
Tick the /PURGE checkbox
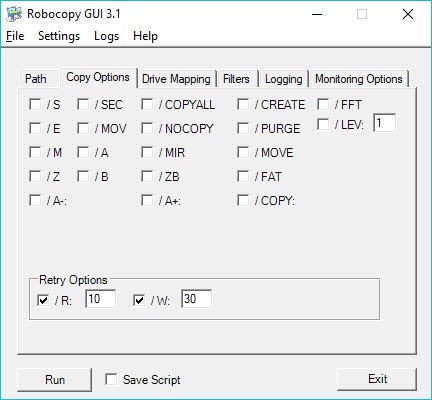[x=243, y=128]
